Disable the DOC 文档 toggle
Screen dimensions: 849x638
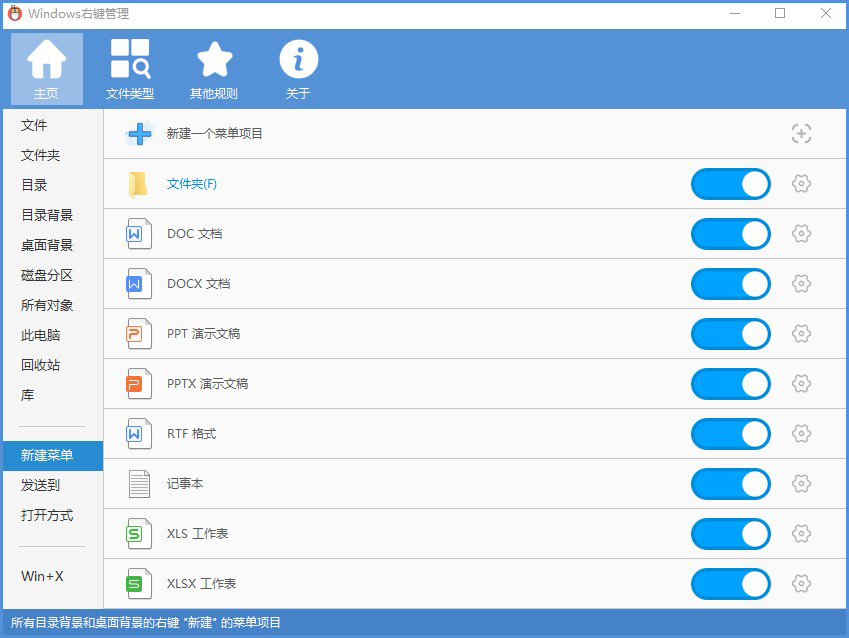click(730, 234)
